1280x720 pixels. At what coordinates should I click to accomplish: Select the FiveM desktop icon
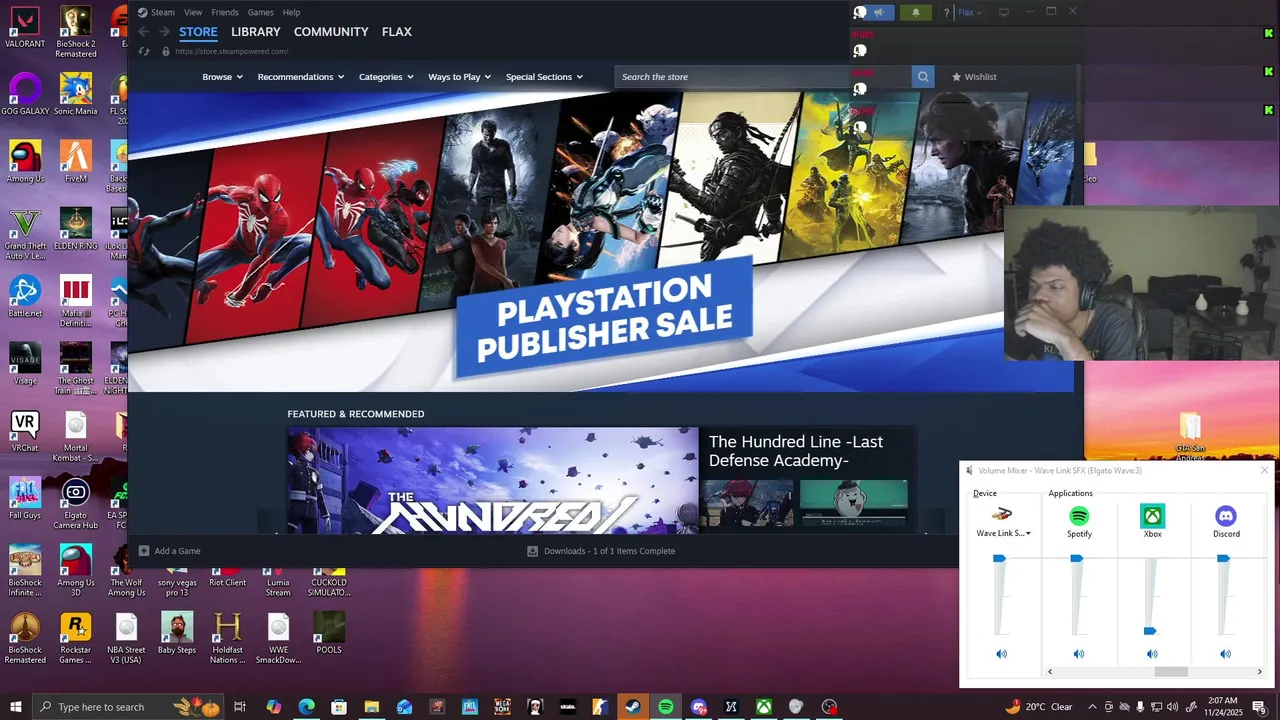pos(76,162)
